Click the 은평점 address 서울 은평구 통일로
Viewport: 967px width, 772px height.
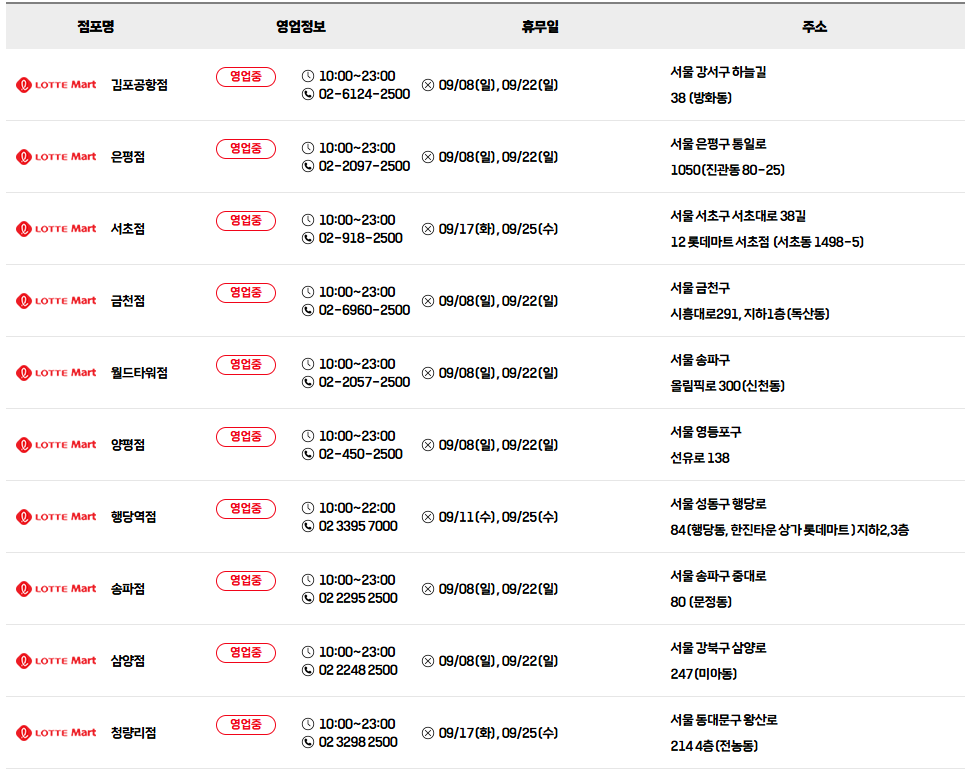(x=718, y=144)
